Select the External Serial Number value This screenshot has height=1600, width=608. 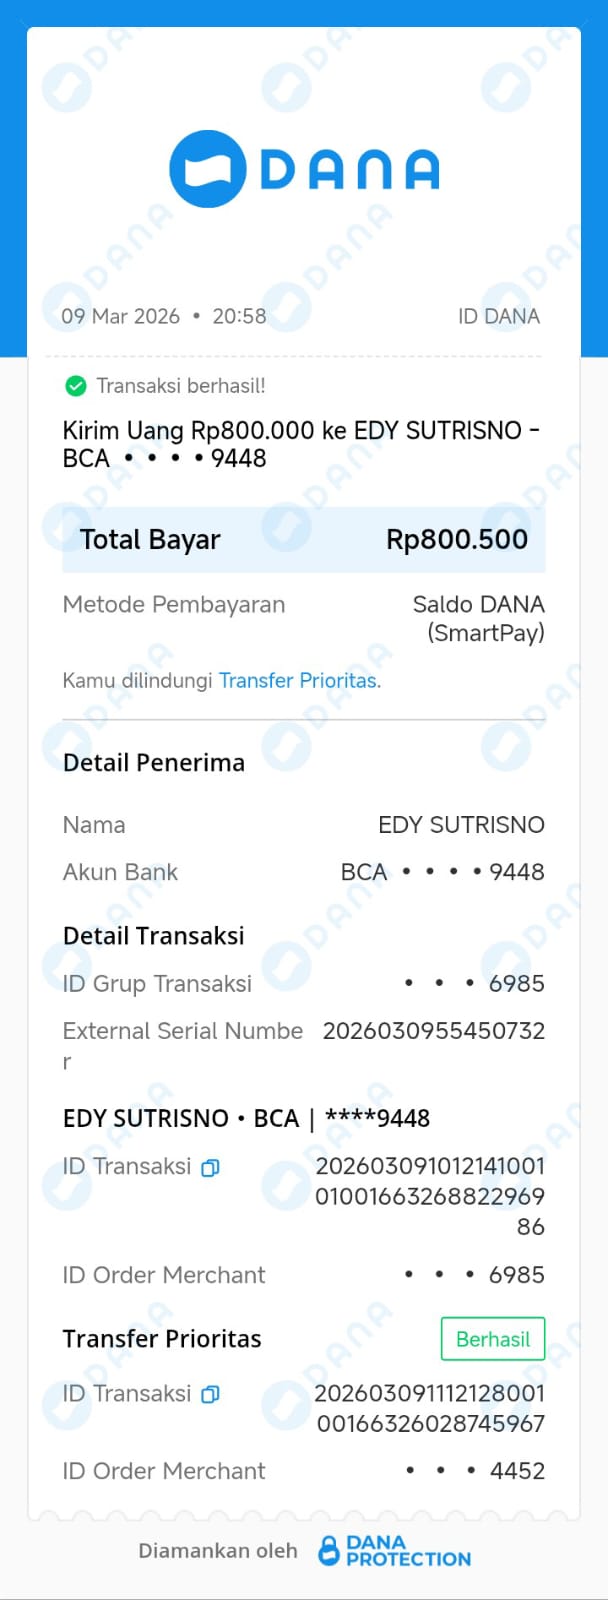(433, 1031)
